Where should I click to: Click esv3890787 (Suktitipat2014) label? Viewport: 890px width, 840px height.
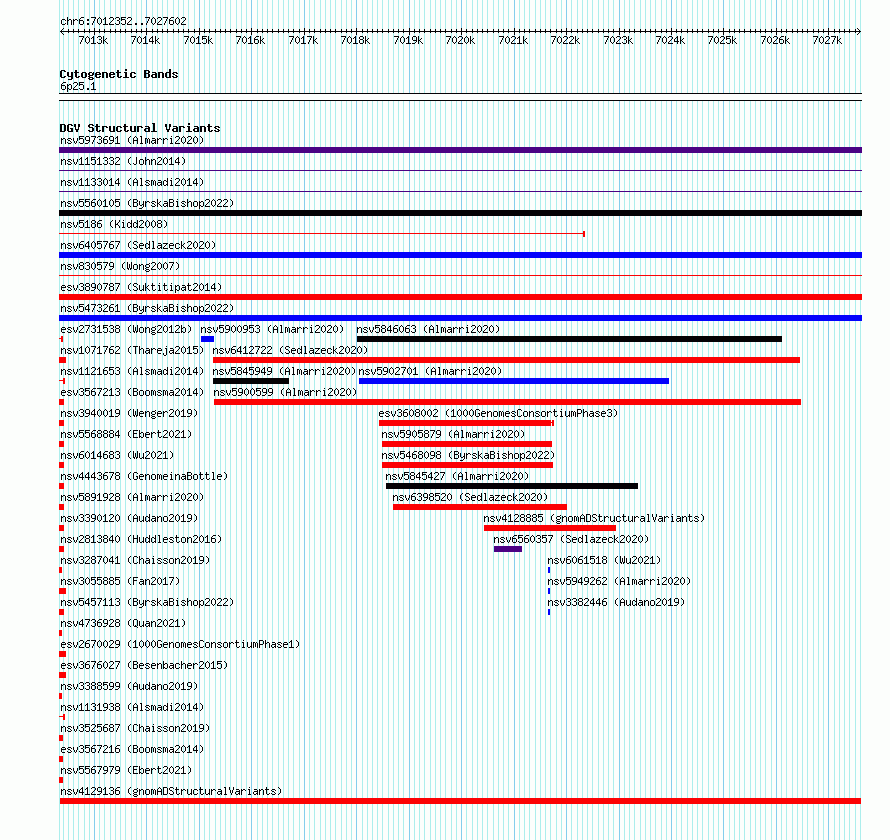tap(141, 287)
